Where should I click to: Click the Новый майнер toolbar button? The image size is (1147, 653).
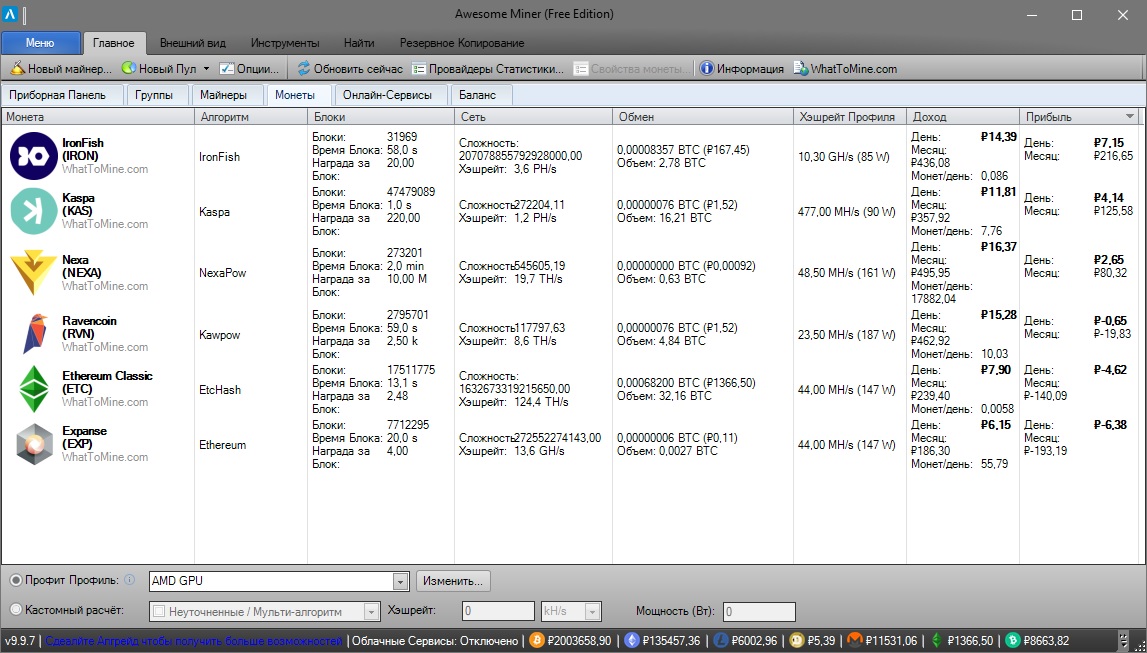61,69
